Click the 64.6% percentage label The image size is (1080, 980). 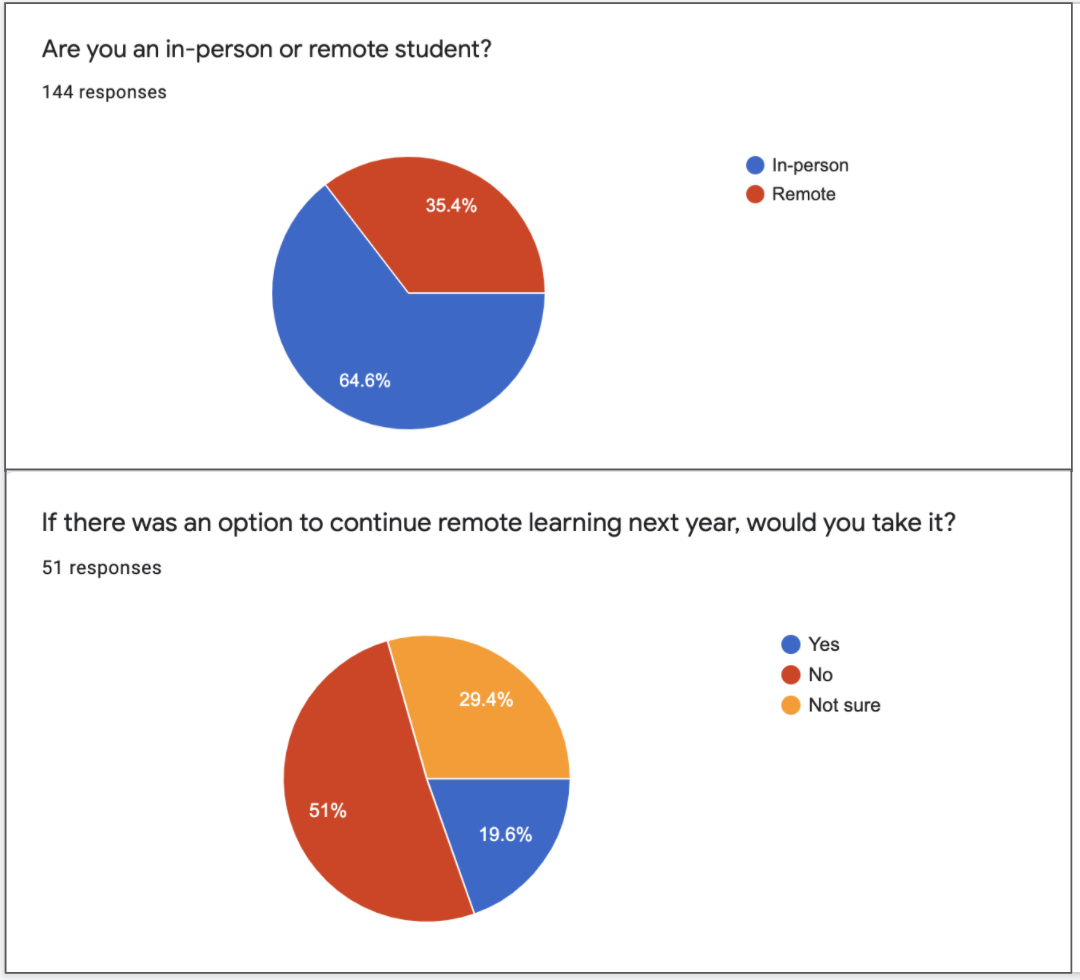coord(364,381)
